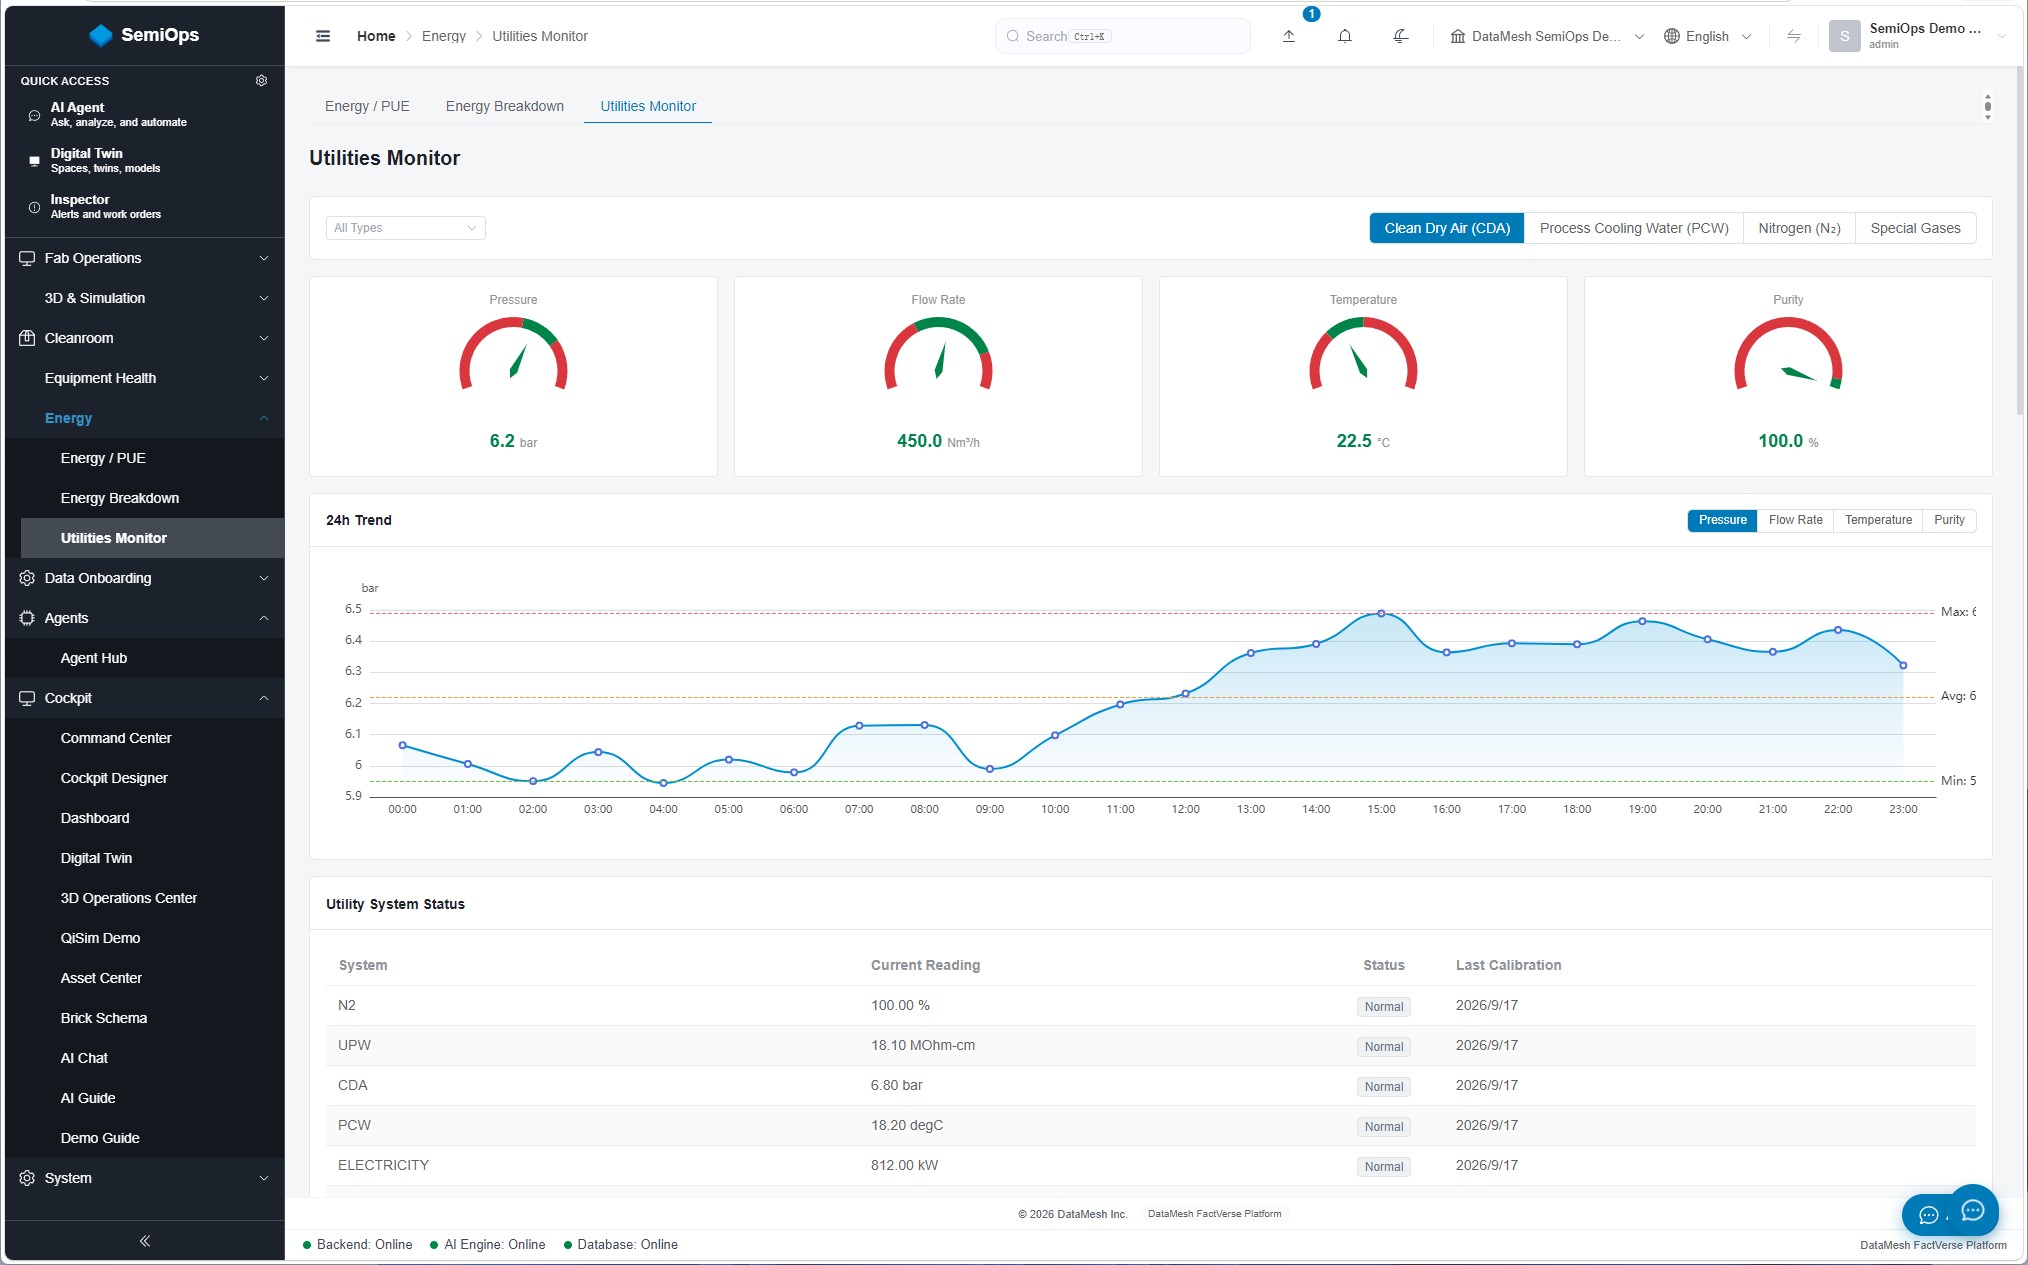Image resolution: width=2028 pixels, height=1265 pixels.
Task: Collapse the sidebar with double chevron
Action: click(x=145, y=1241)
